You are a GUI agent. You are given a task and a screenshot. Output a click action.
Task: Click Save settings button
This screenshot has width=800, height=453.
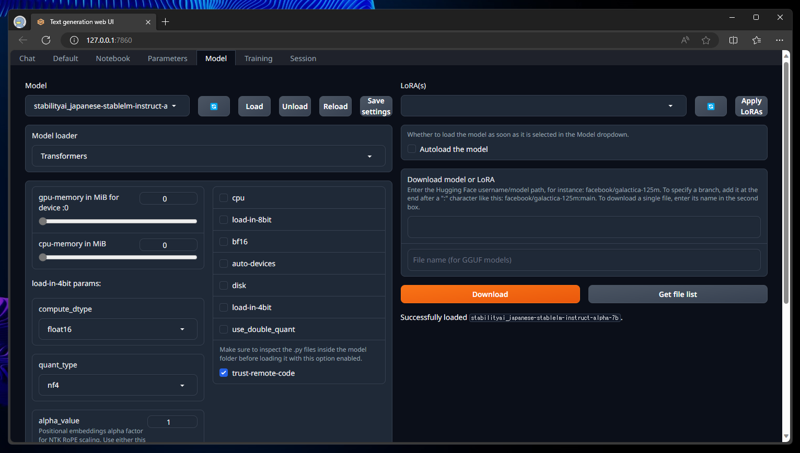click(376, 106)
